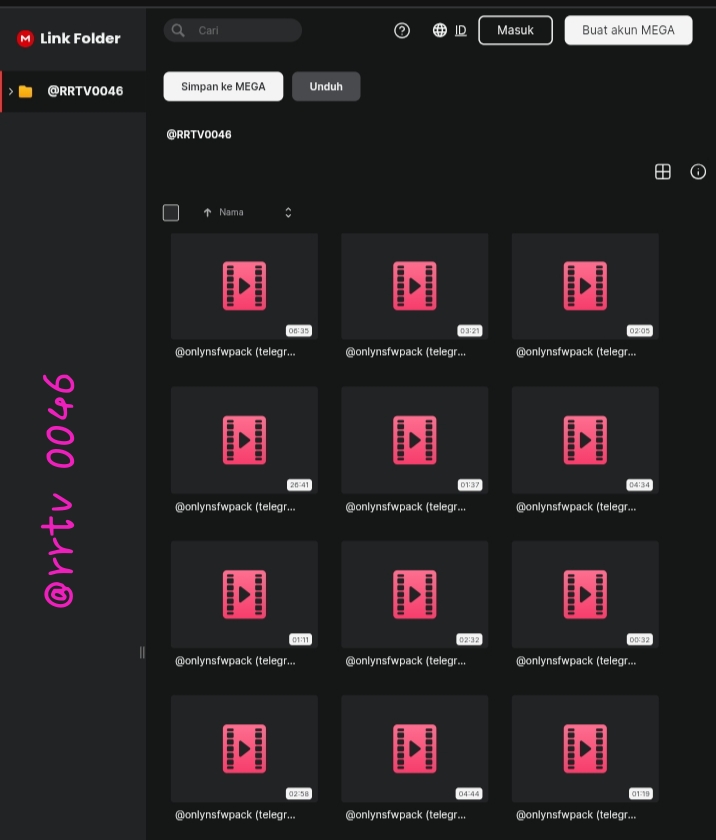Click the video icon with duration 02:05
Viewport: 716px width, 840px height.
coord(585,286)
